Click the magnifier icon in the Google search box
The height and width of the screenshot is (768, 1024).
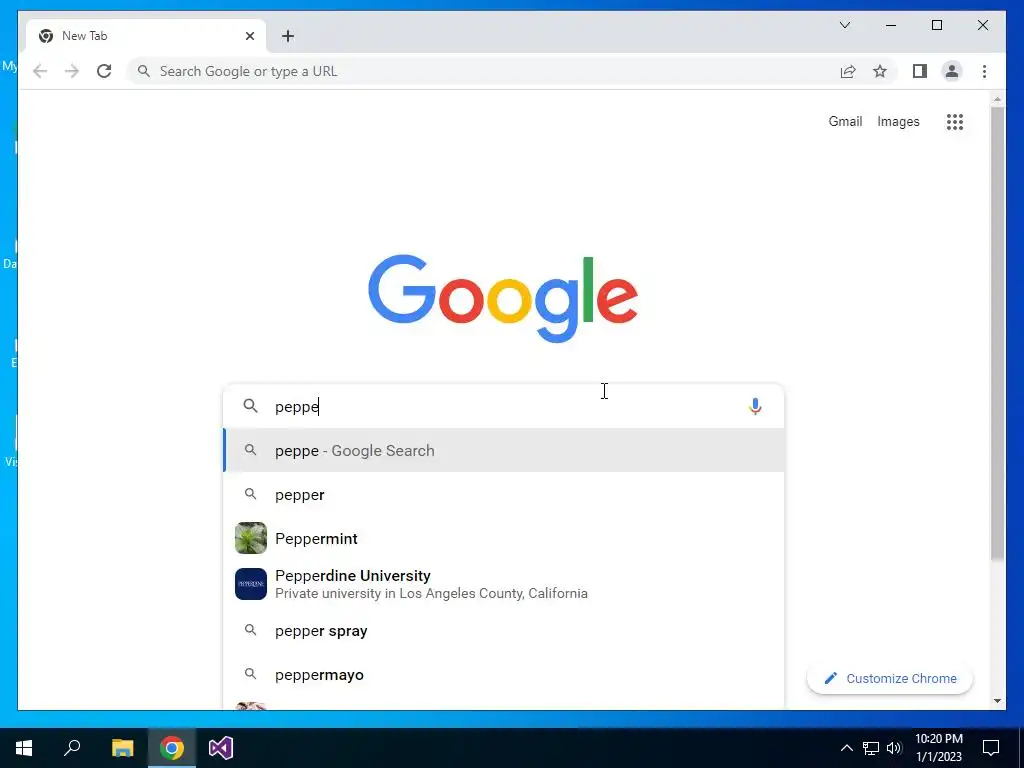[x=250, y=406]
